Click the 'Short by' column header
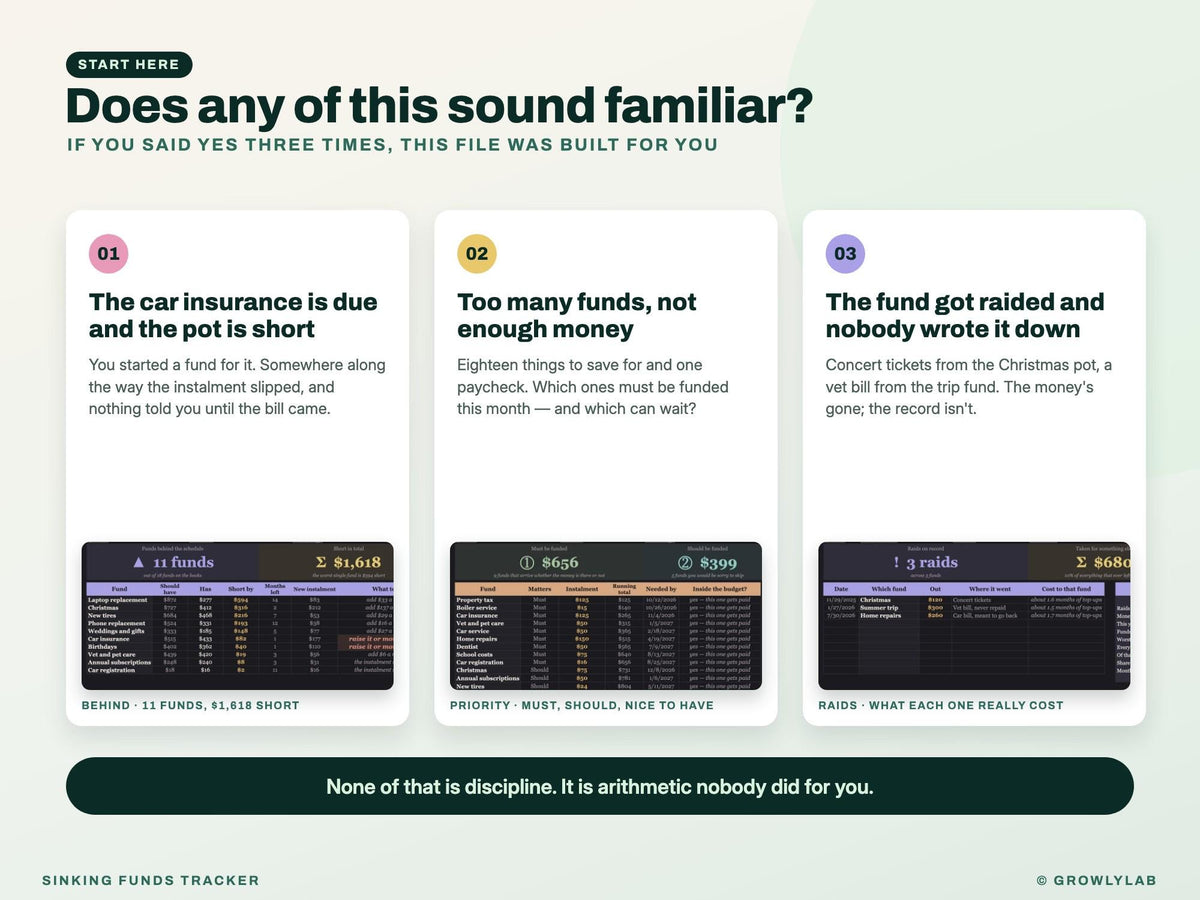This screenshot has width=1200, height=900. pyautogui.click(x=241, y=589)
